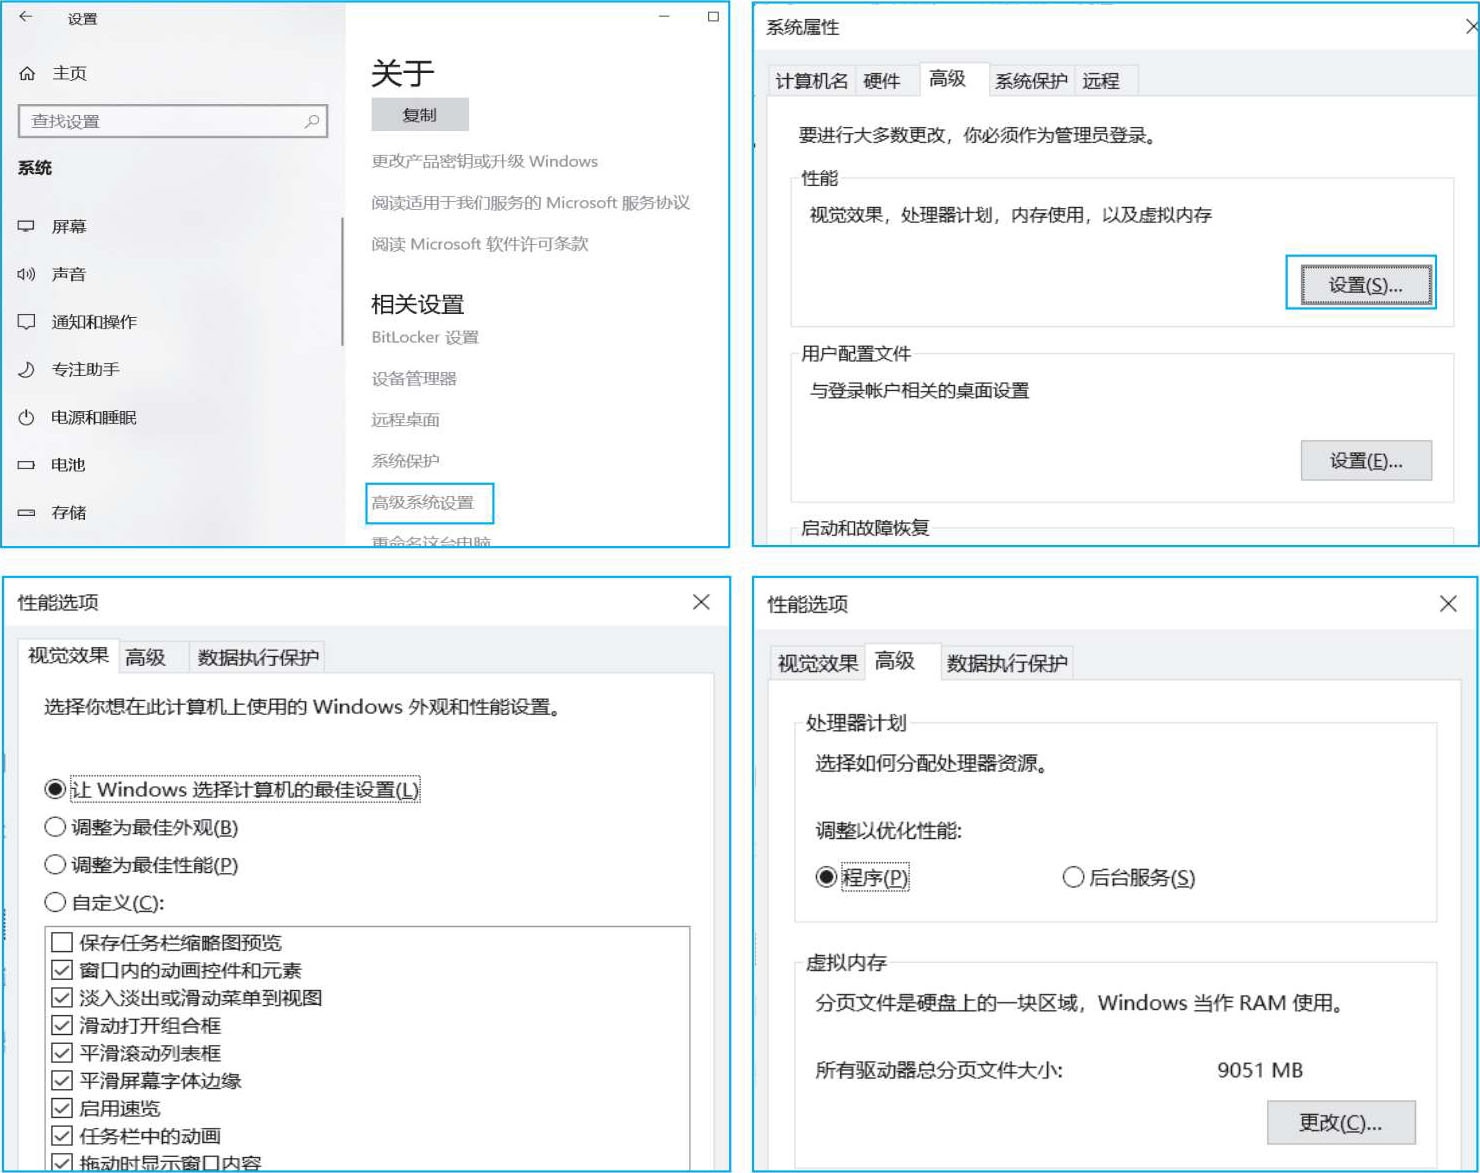Open the 专注助手 focus assist moon icon
Image resolution: width=1480 pixels, height=1173 pixels.
coord(27,370)
